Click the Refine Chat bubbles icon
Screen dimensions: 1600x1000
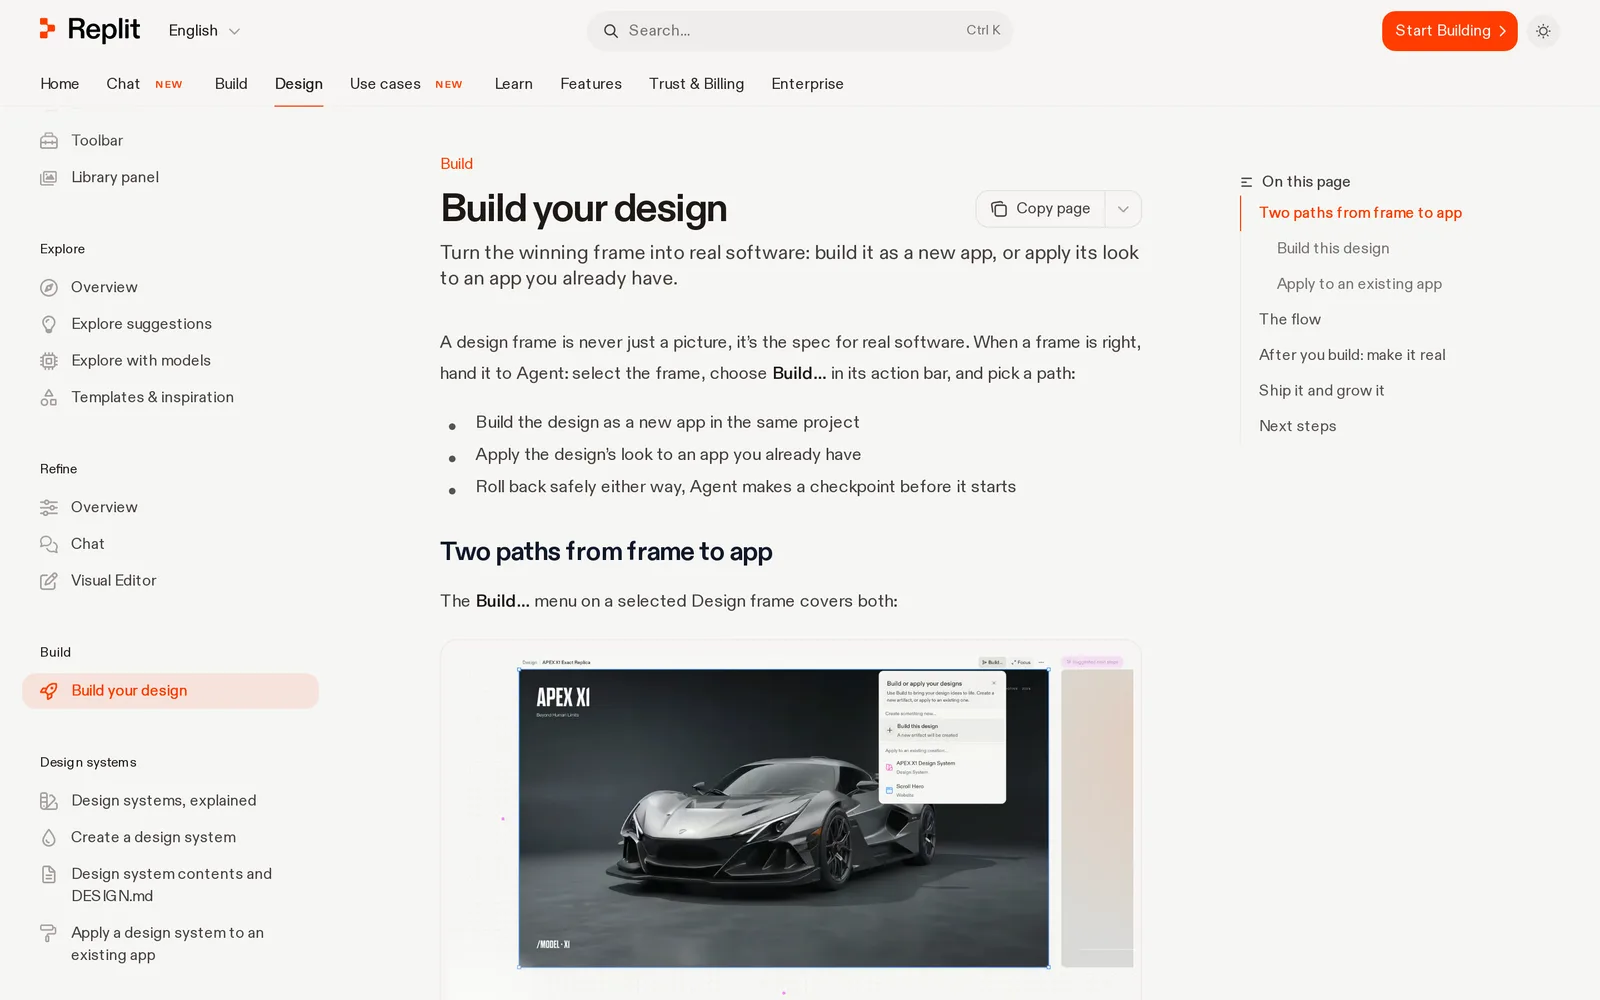tap(49, 544)
